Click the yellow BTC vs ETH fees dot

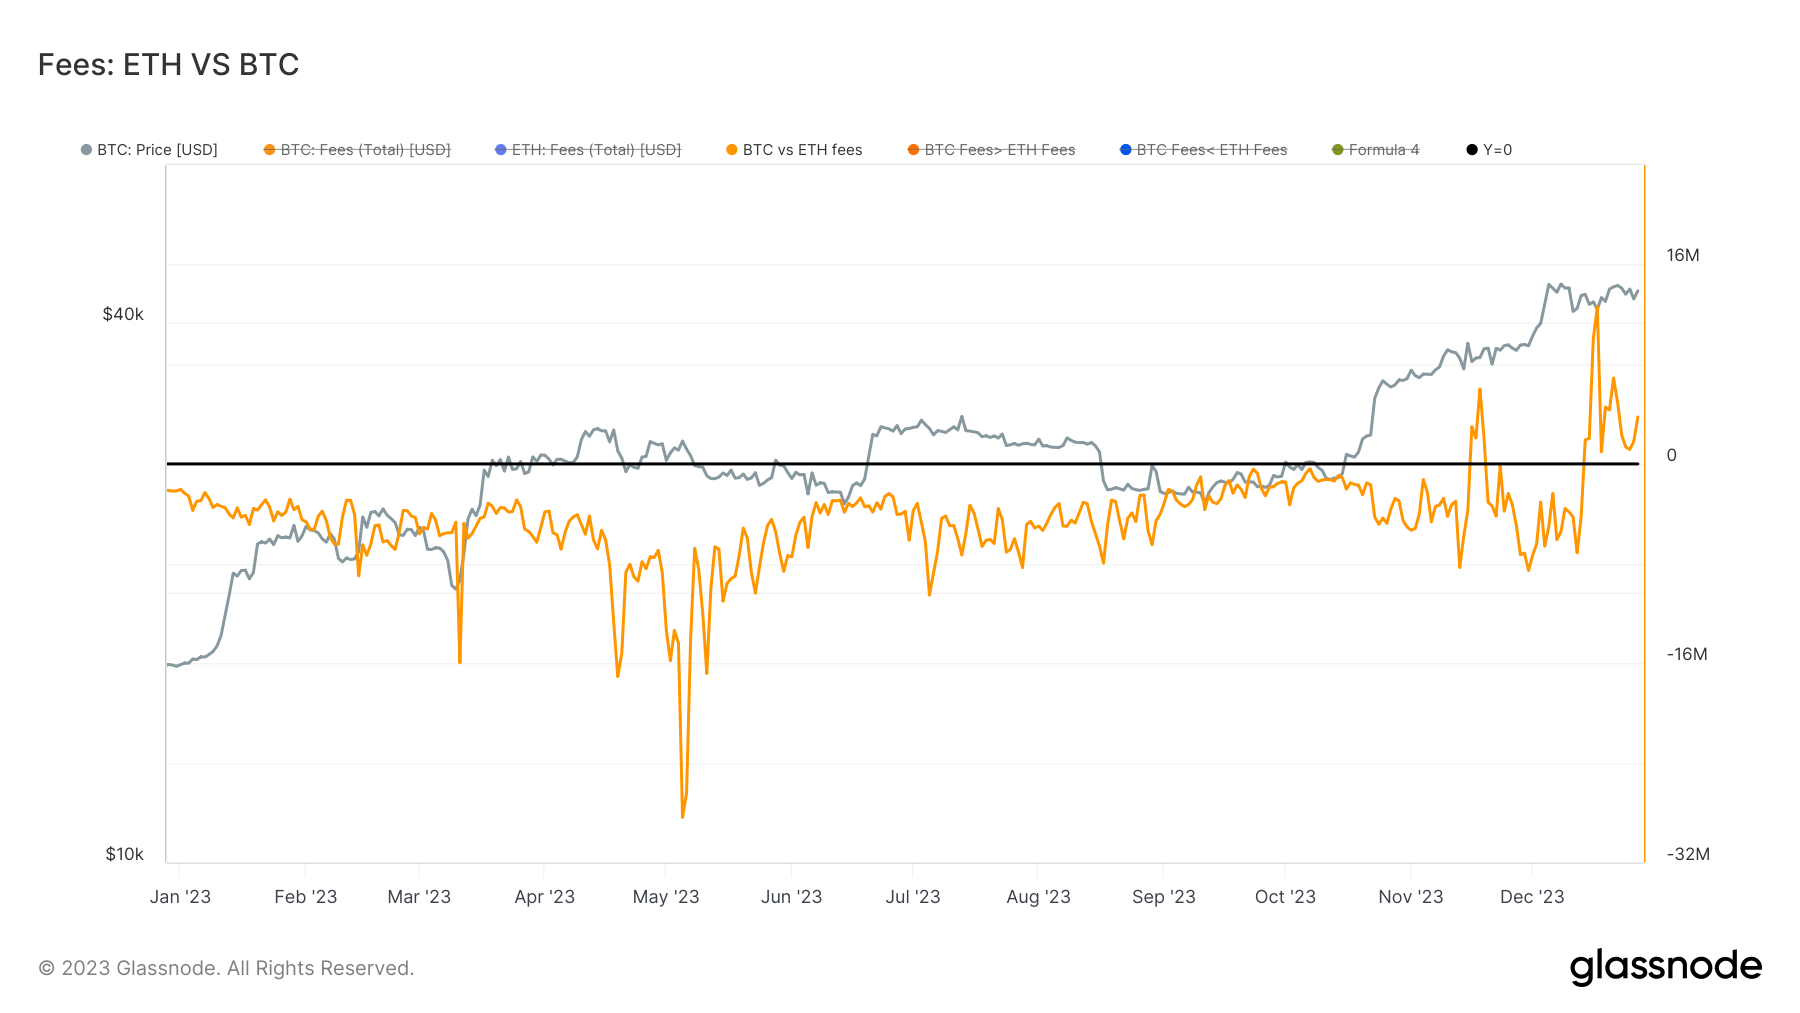tap(731, 149)
